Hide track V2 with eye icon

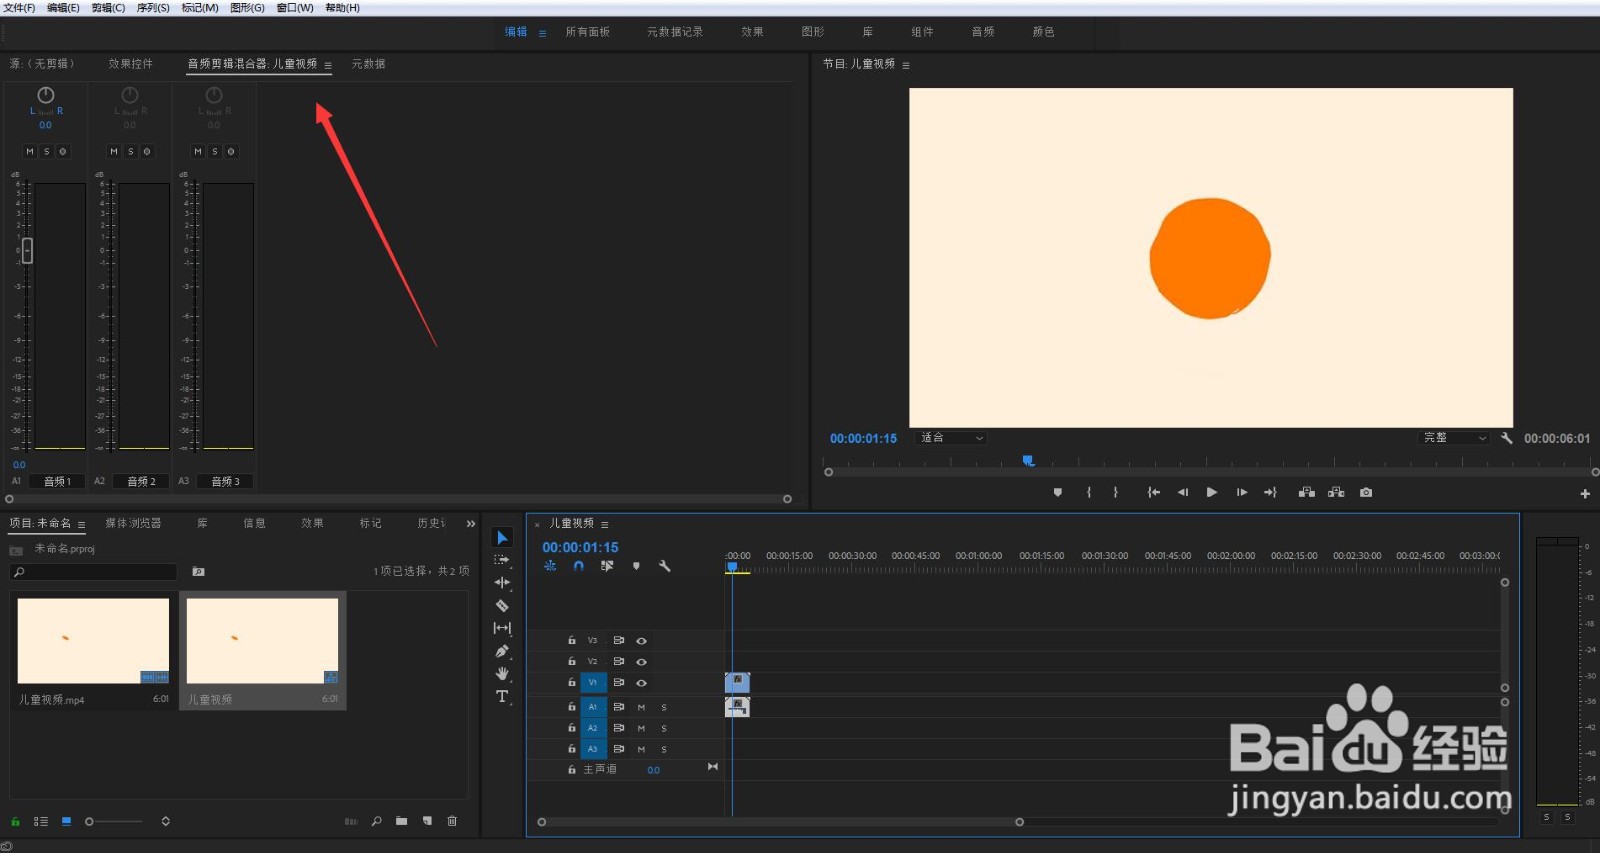tap(642, 662)
